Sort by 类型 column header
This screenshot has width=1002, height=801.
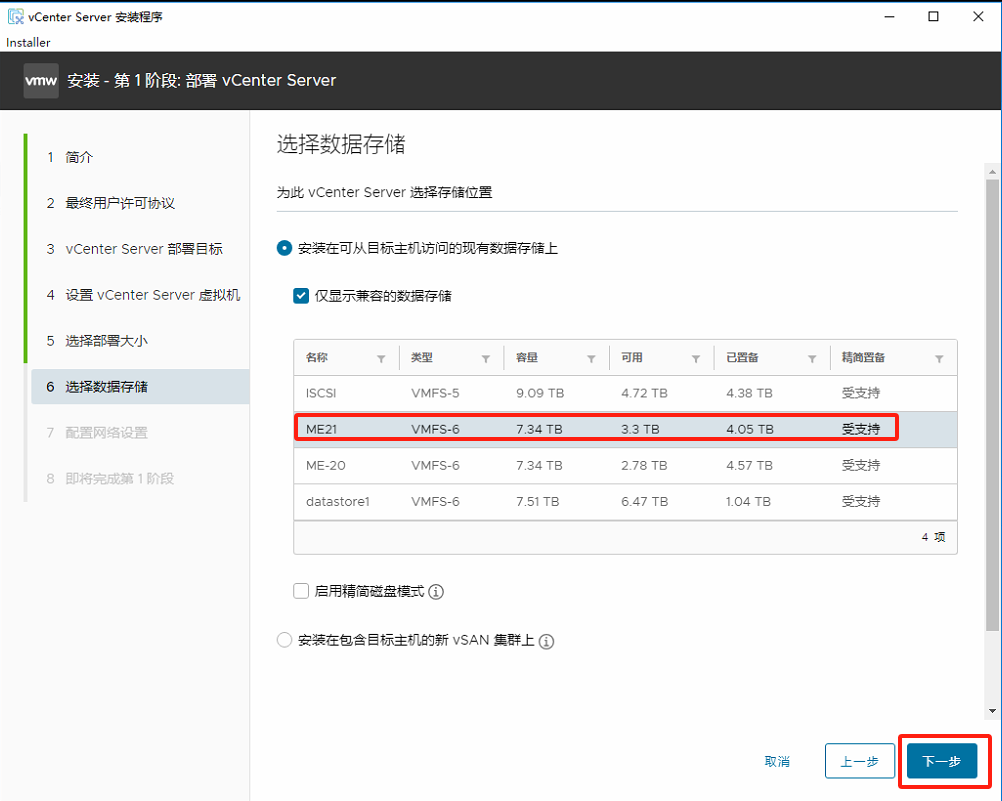422,357
